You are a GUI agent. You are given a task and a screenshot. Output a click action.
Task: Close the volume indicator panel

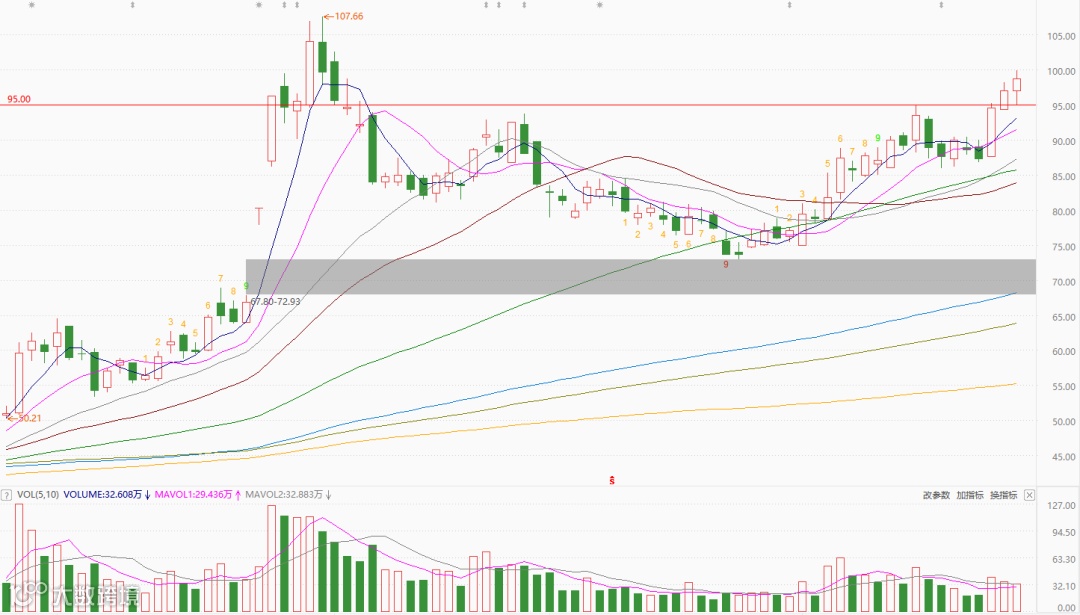1029,495
